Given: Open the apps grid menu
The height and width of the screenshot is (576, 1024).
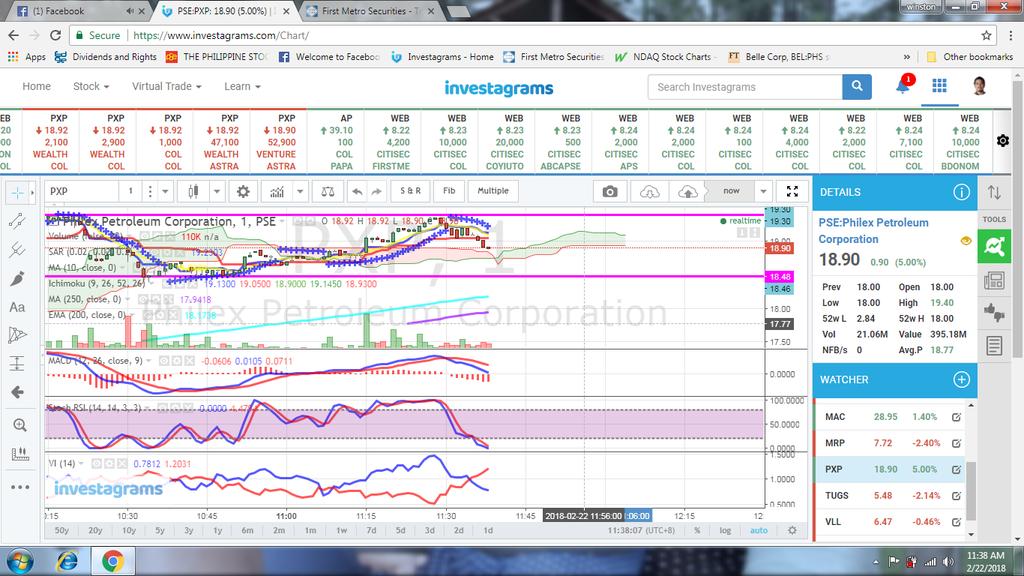Looking at the screenshot, I should [x=939, y=86].
